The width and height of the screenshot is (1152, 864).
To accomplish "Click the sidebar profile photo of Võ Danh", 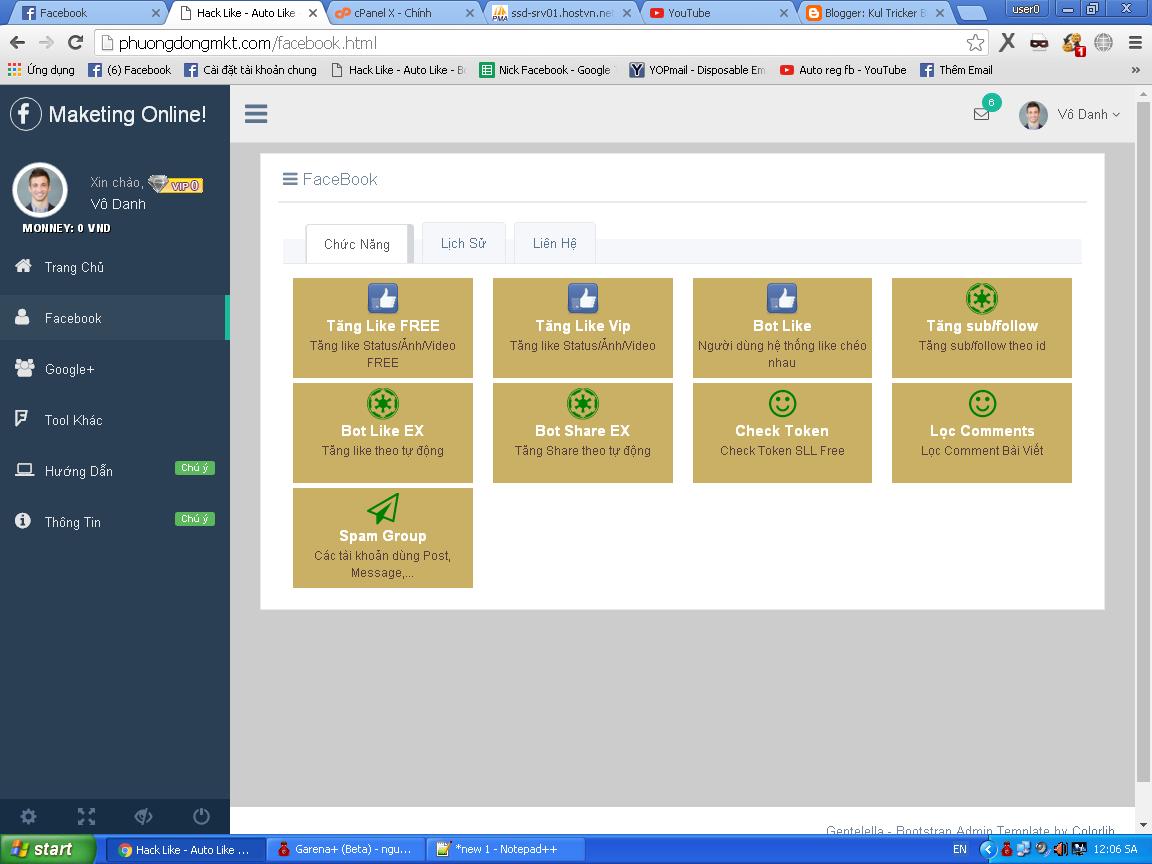I will [40, 190].
